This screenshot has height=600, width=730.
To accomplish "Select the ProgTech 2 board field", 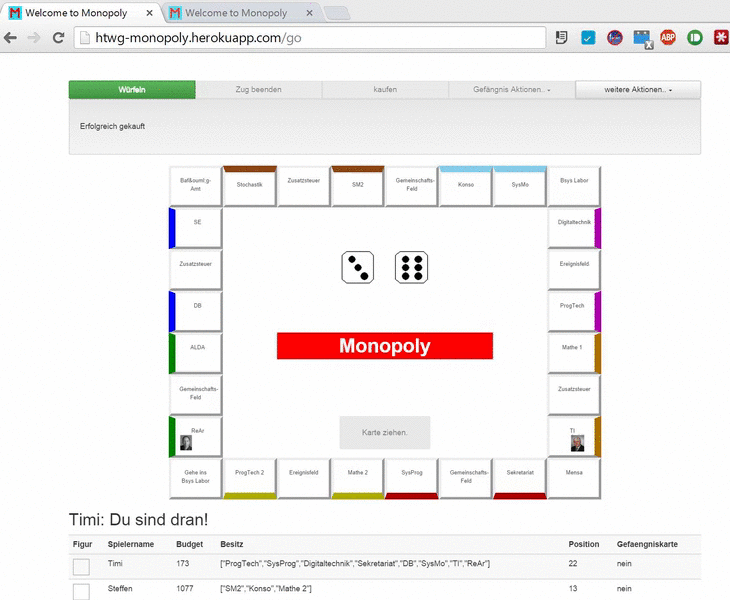I will pos(250,479).
